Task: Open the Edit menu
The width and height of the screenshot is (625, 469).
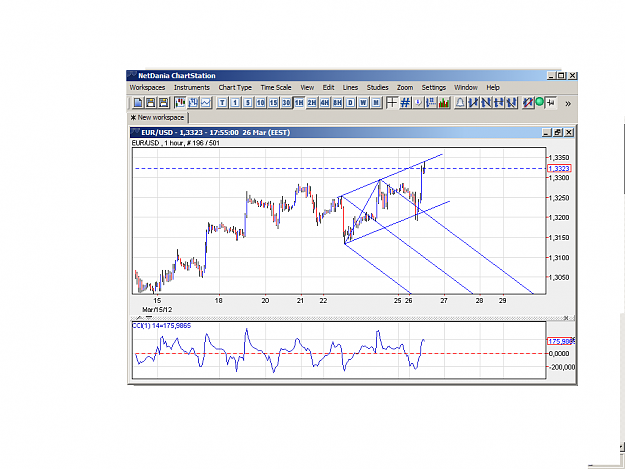Action: click(328, 87)
